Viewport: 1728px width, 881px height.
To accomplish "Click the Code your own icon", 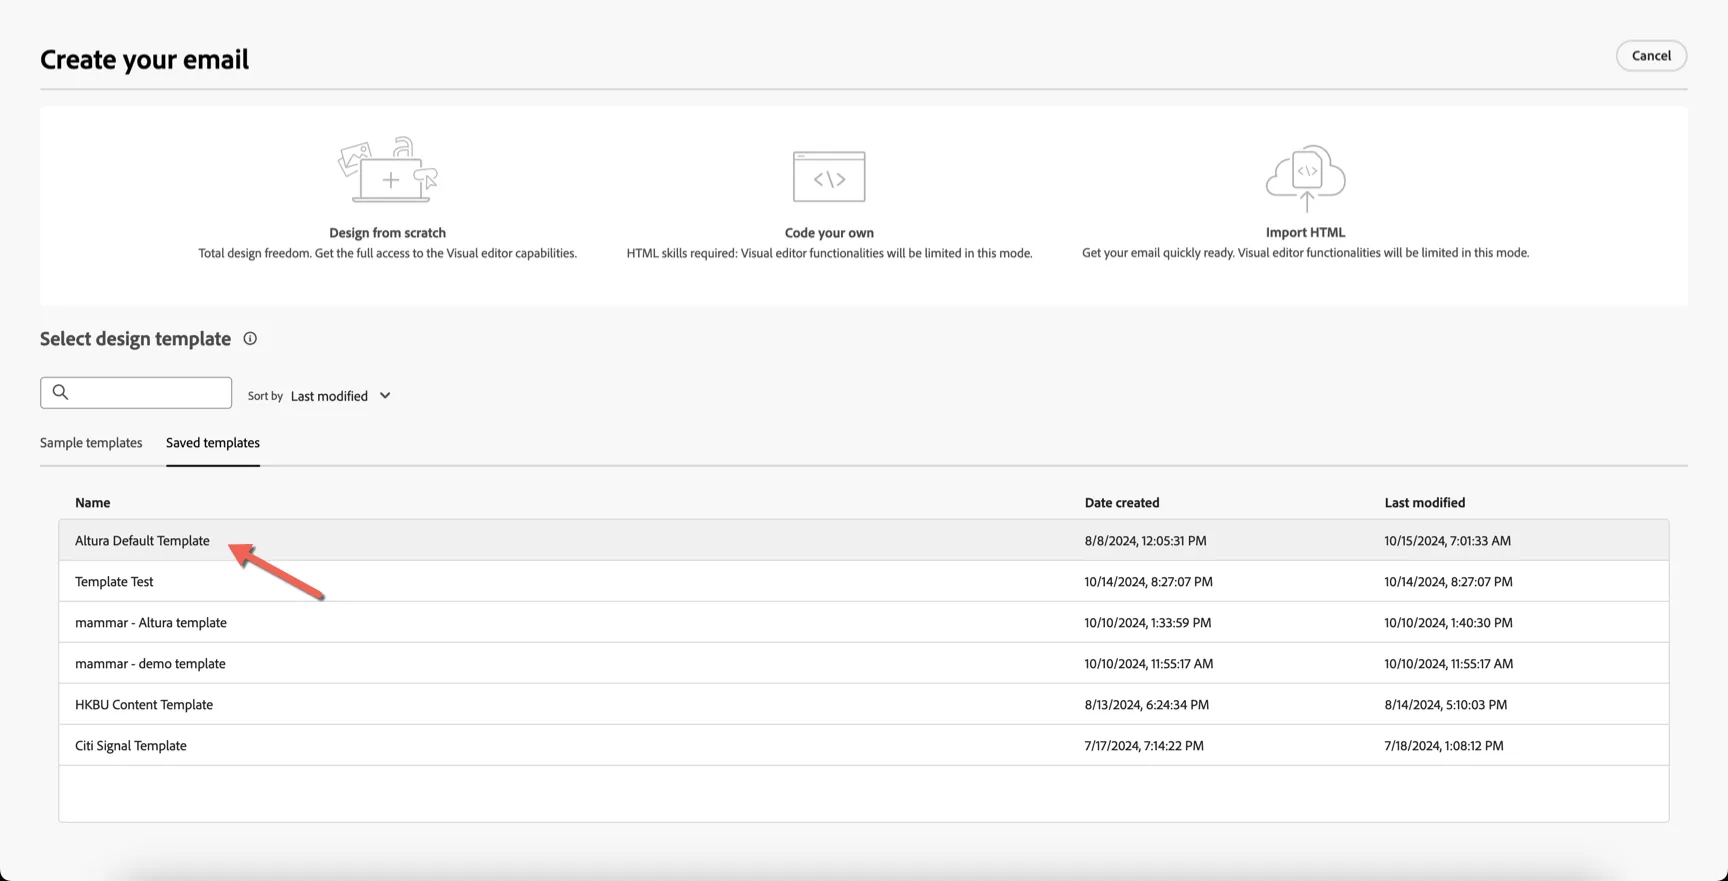I will click(829, 177).
